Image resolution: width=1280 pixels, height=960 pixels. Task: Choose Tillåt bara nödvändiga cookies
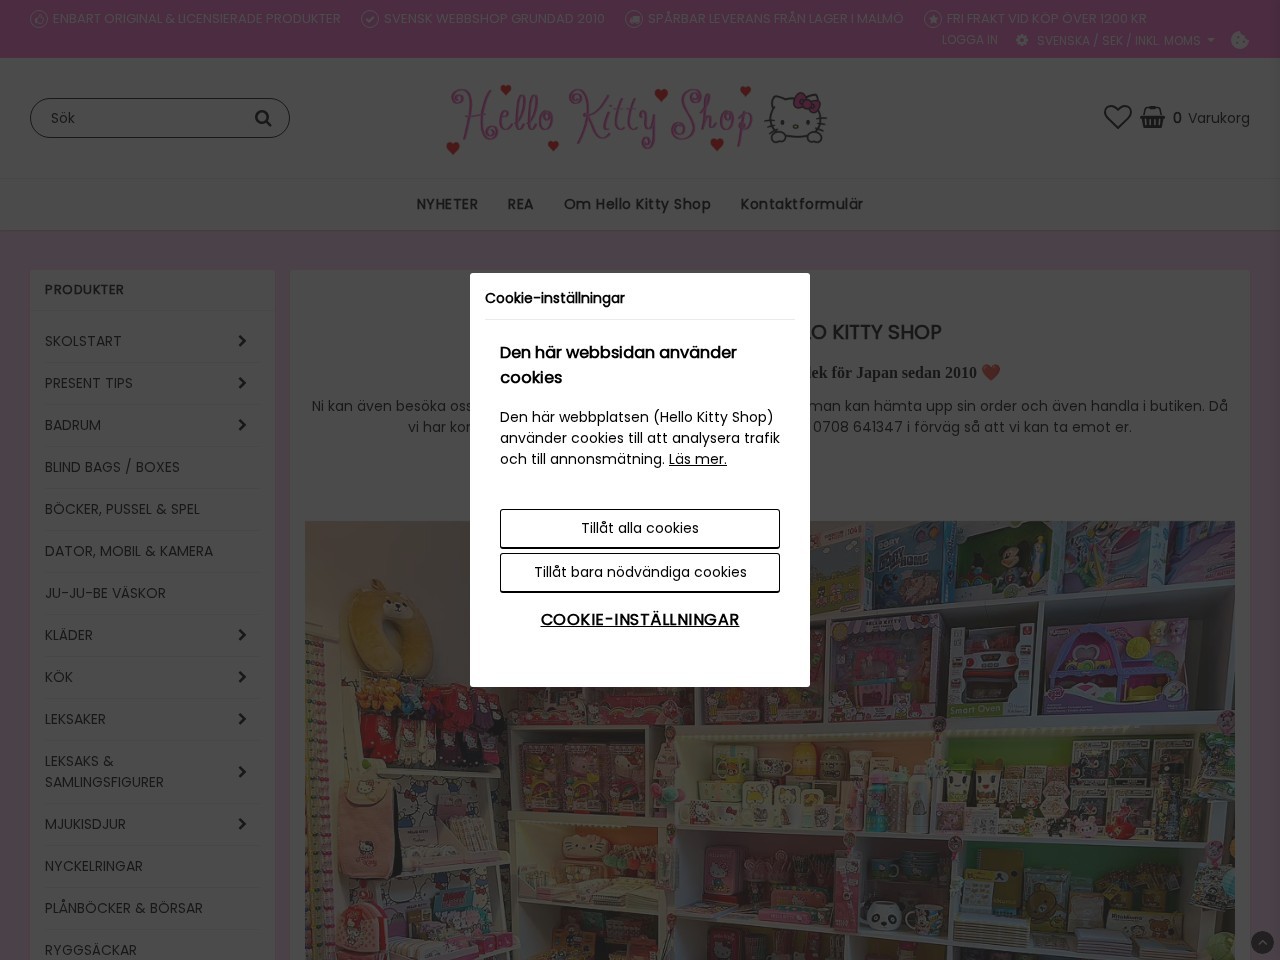pos(640,572)
